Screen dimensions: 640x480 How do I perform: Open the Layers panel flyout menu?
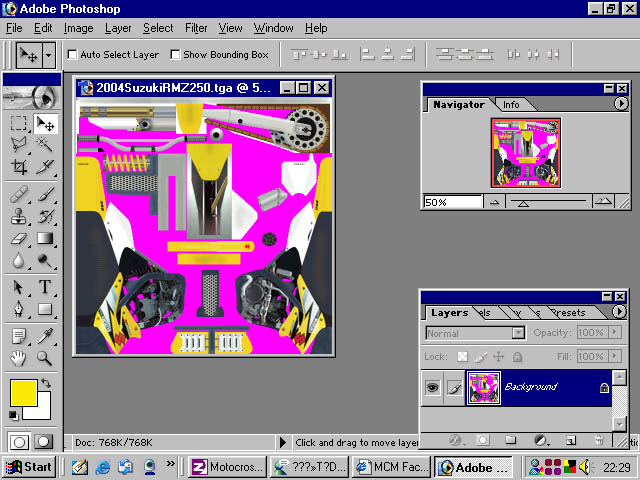(x=621, y=312)
